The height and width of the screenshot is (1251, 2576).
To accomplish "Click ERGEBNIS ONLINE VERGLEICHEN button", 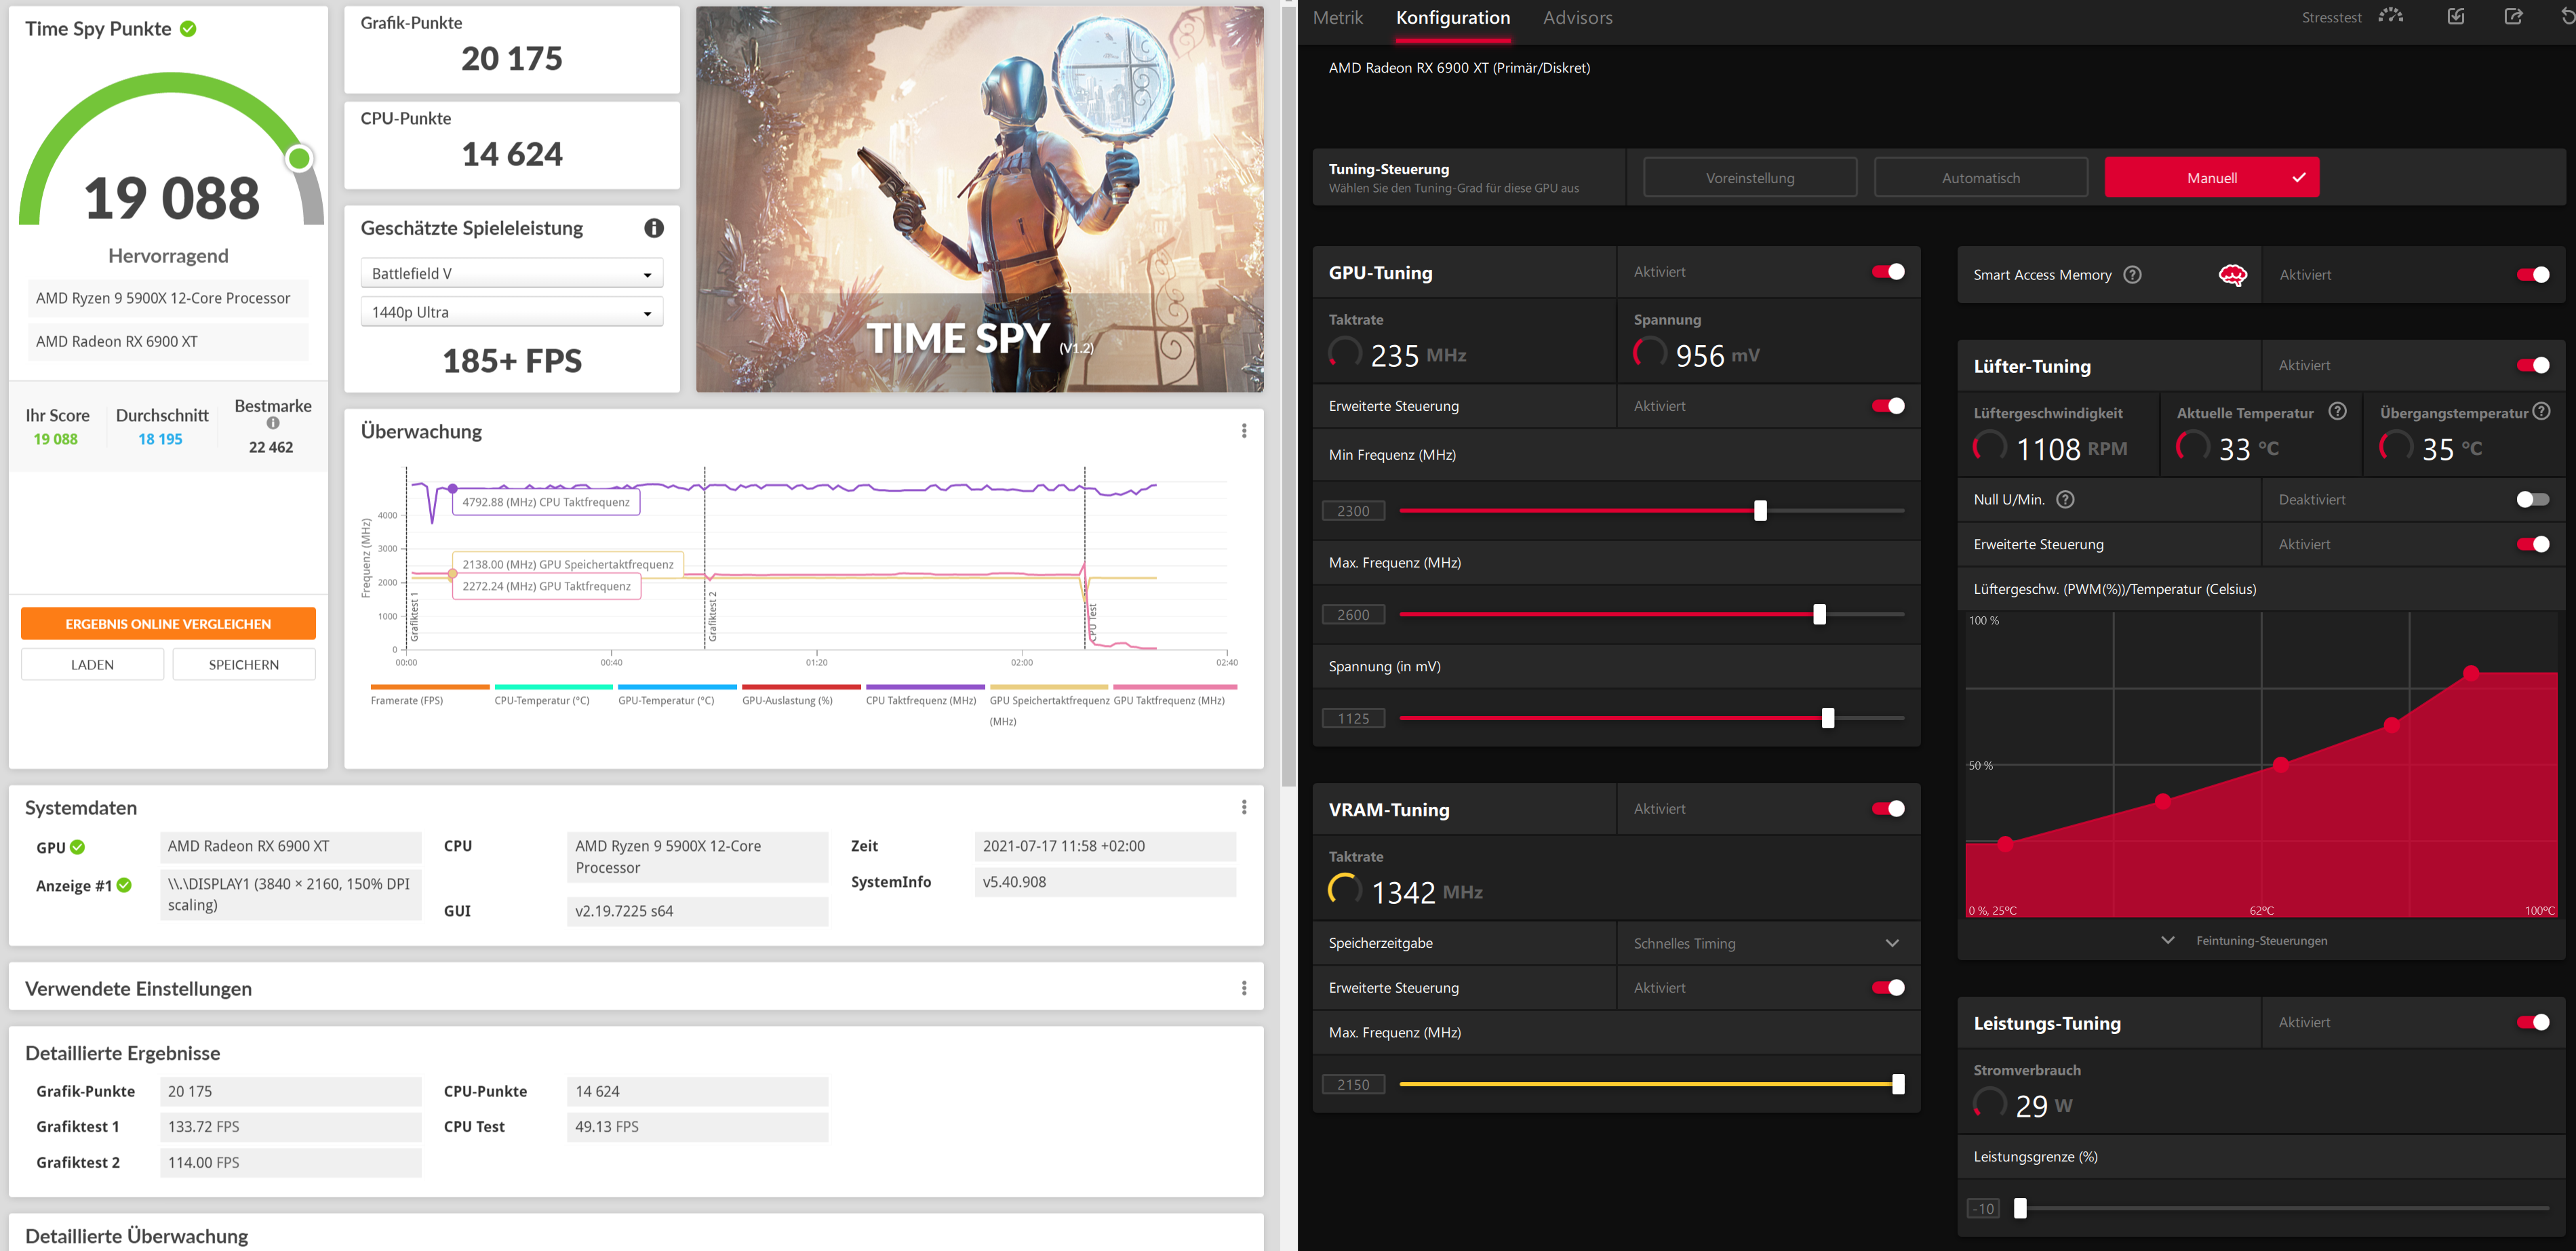I will (168, 624).
